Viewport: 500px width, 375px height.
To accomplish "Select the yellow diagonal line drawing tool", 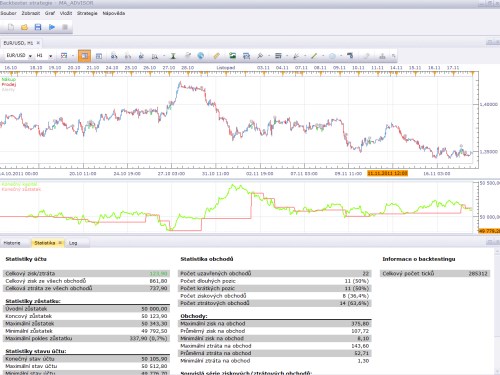I will (314, 56).
